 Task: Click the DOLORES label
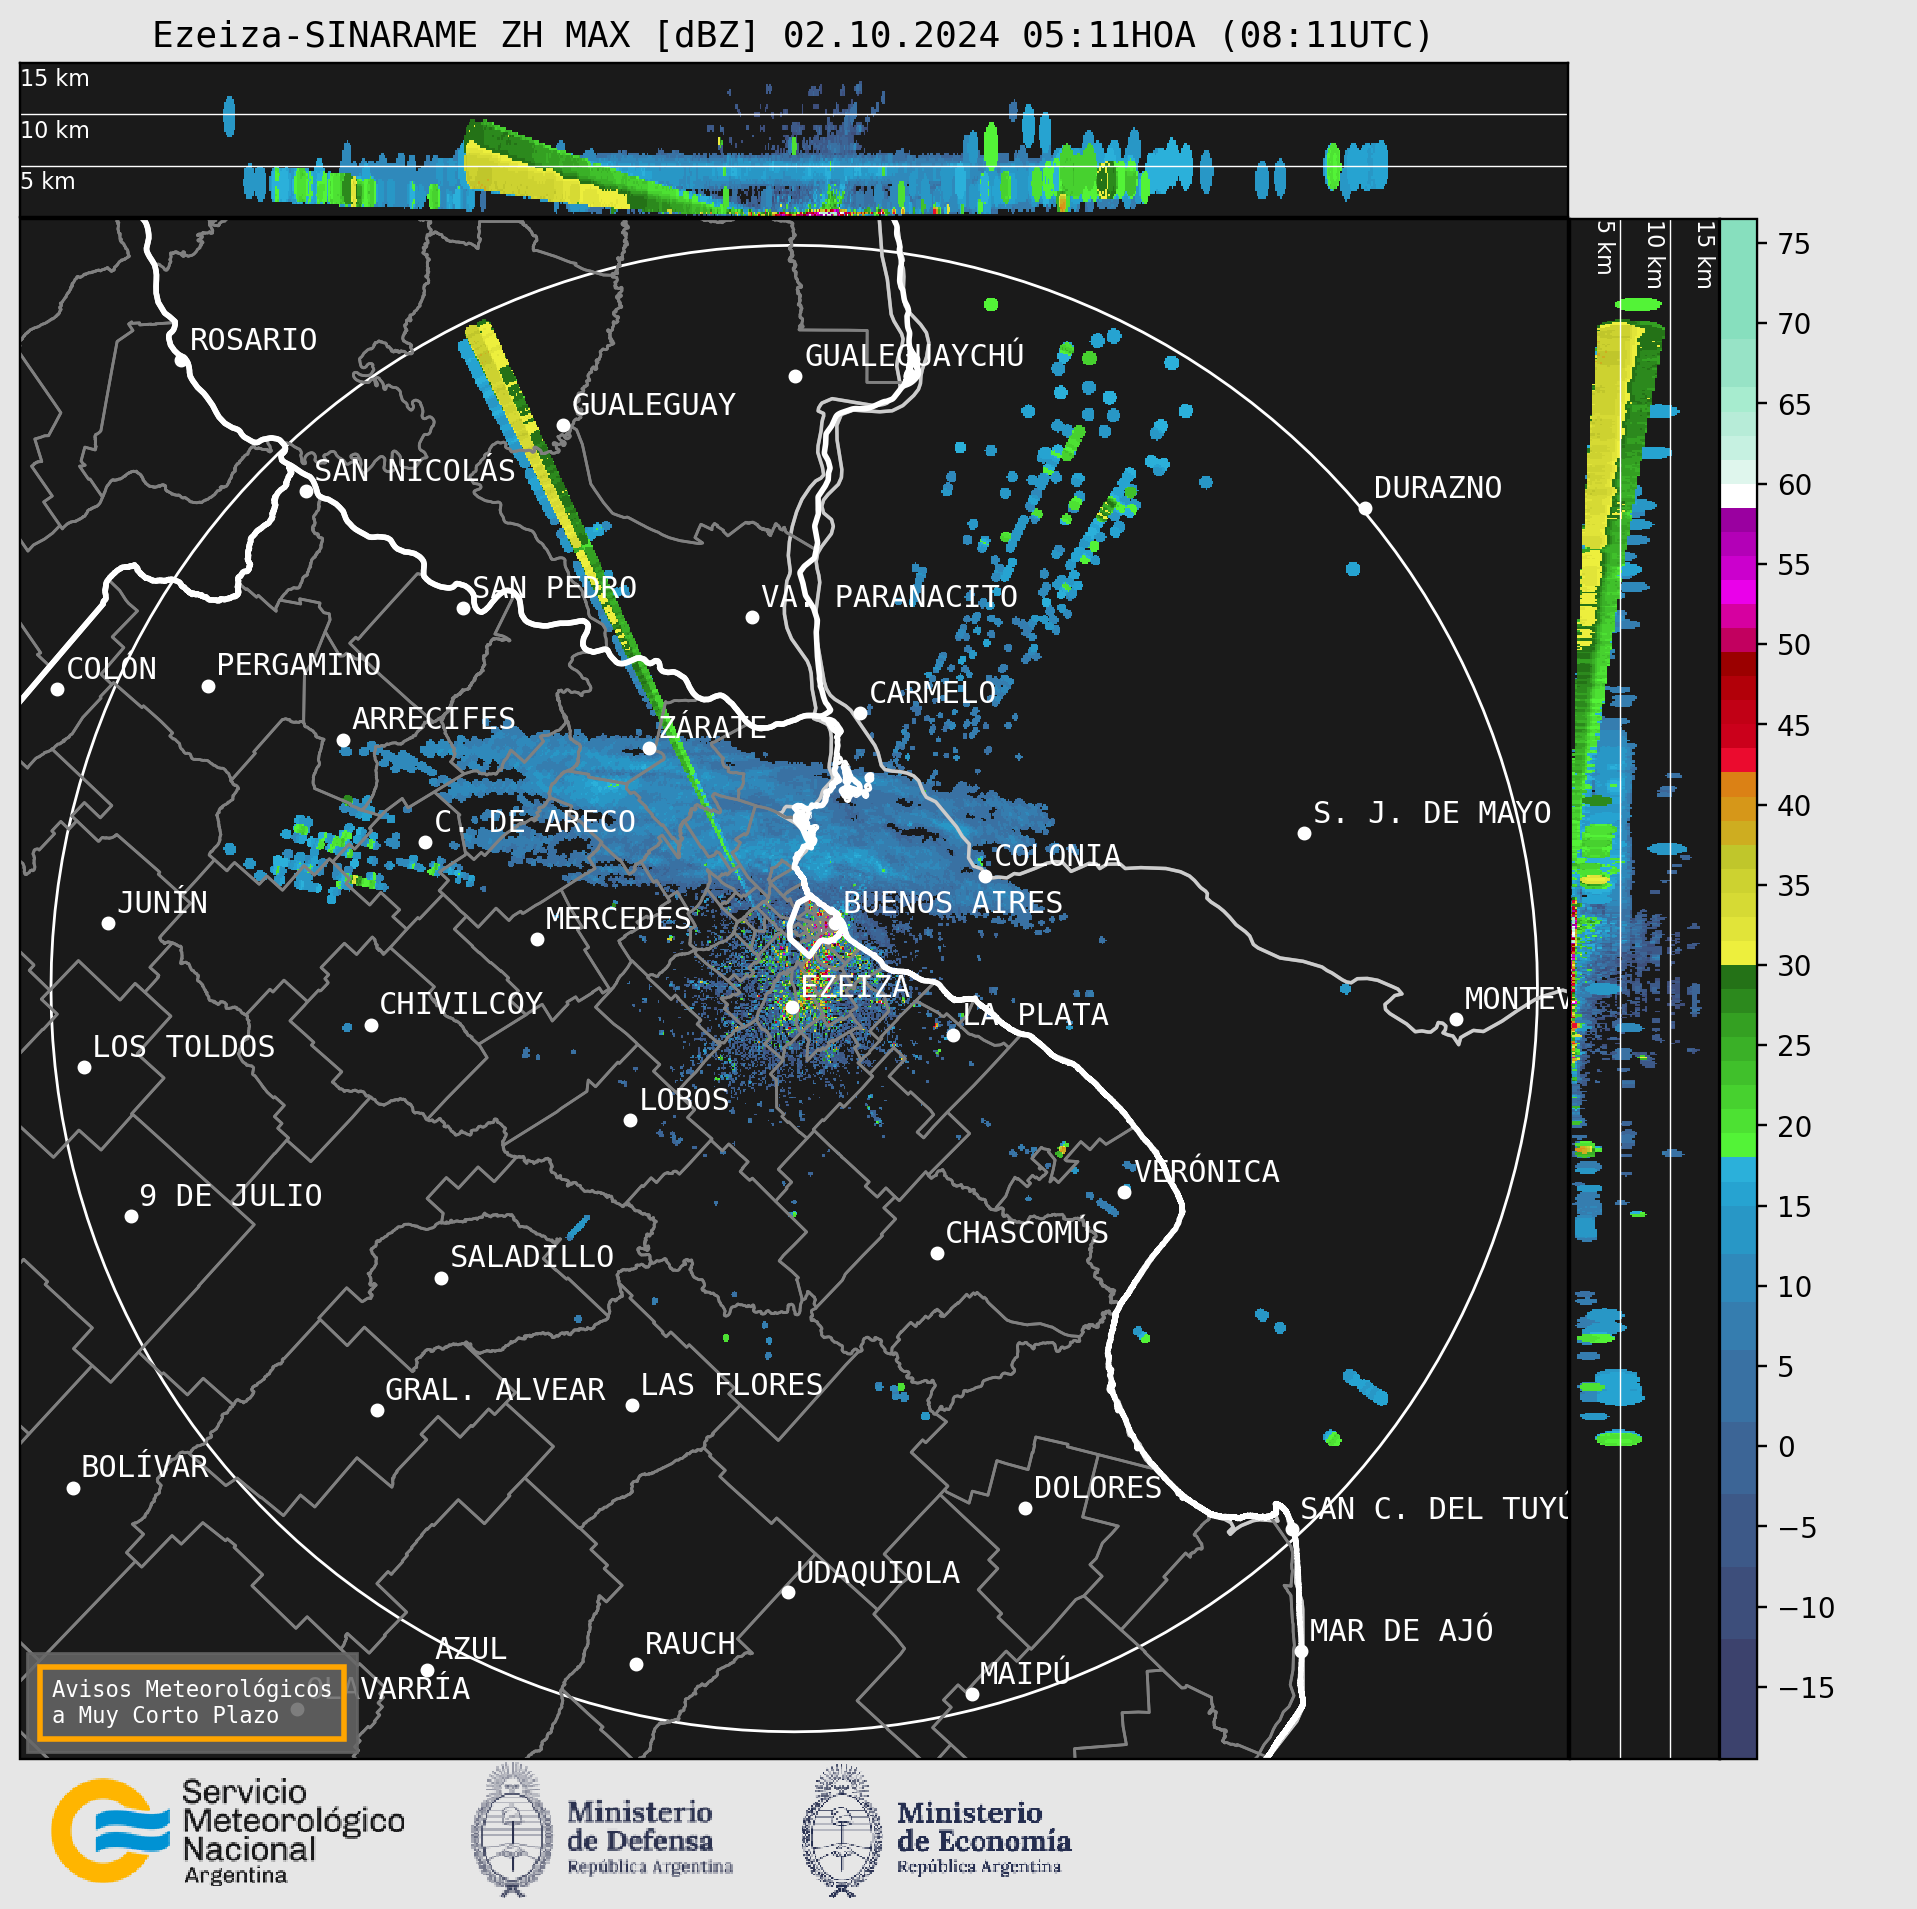1097,1488
